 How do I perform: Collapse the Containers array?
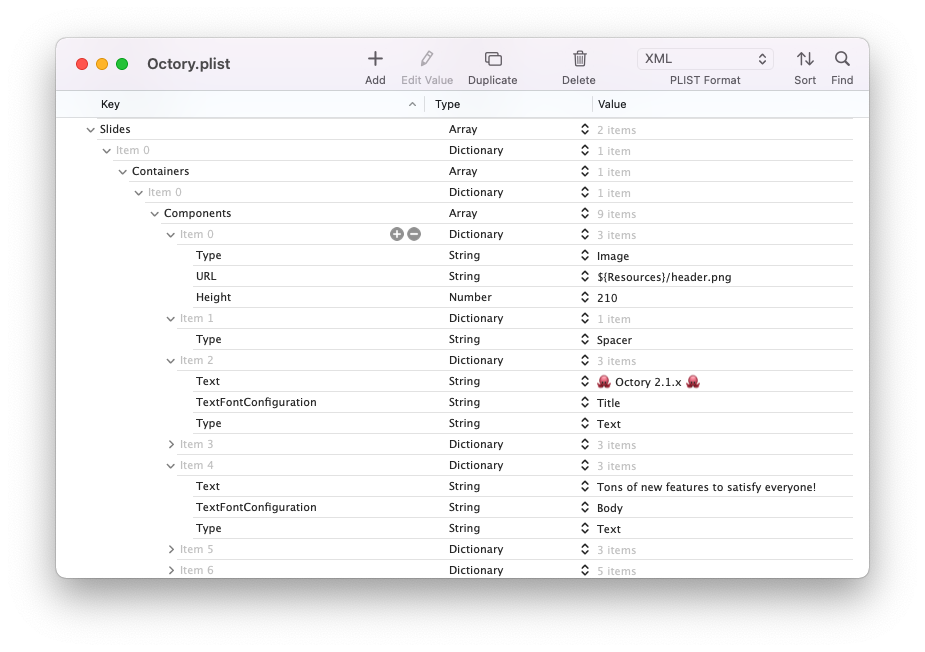click(123, 172)
